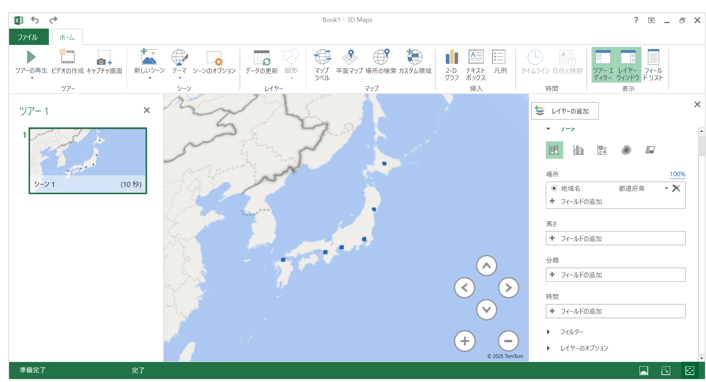Choose the bubble chart type
The height and width of the screenshot is (382, 706).
pyautogui.click(x=602, y=150)
